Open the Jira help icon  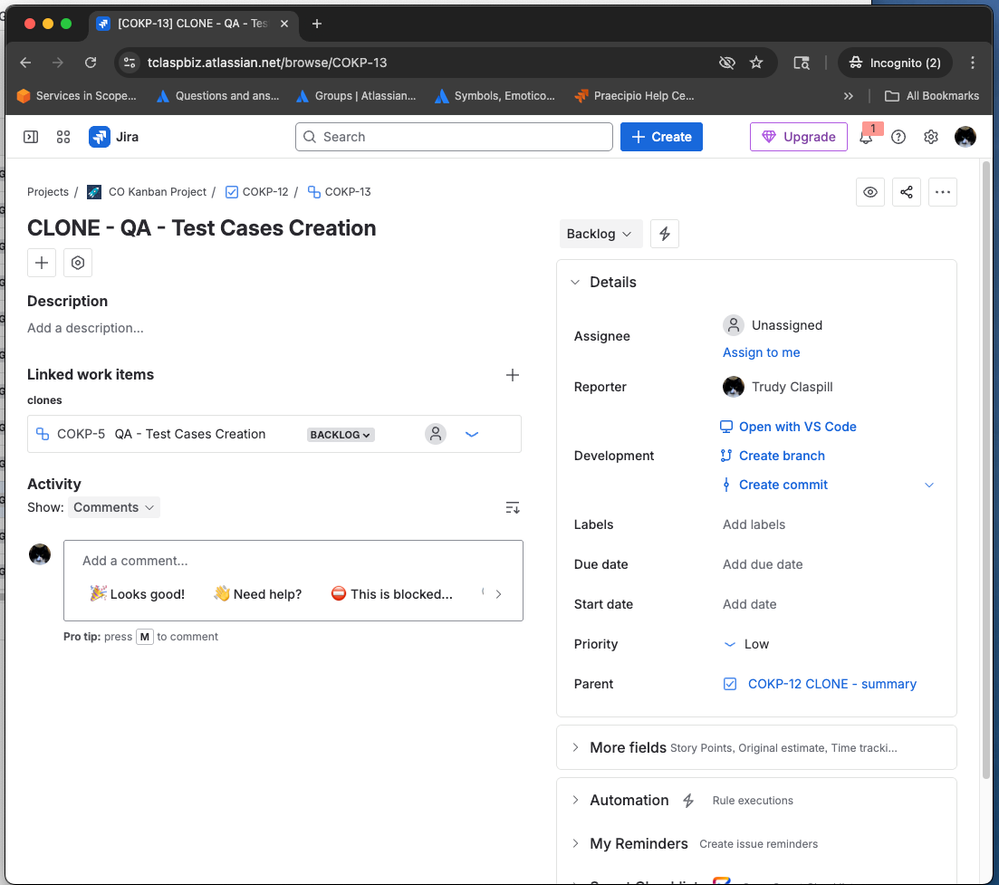[898, 137]
